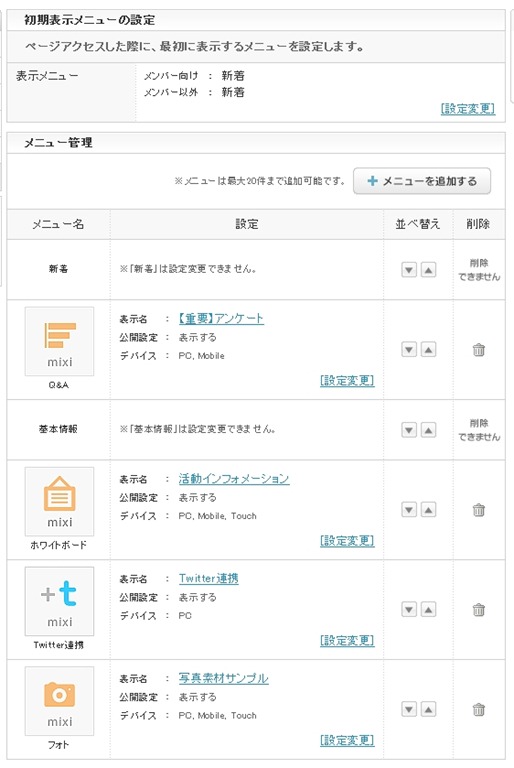Image resolution: width=514 pixels, height=768 pixels.
Task: Click メニューを追加する button
Action: 422,181
